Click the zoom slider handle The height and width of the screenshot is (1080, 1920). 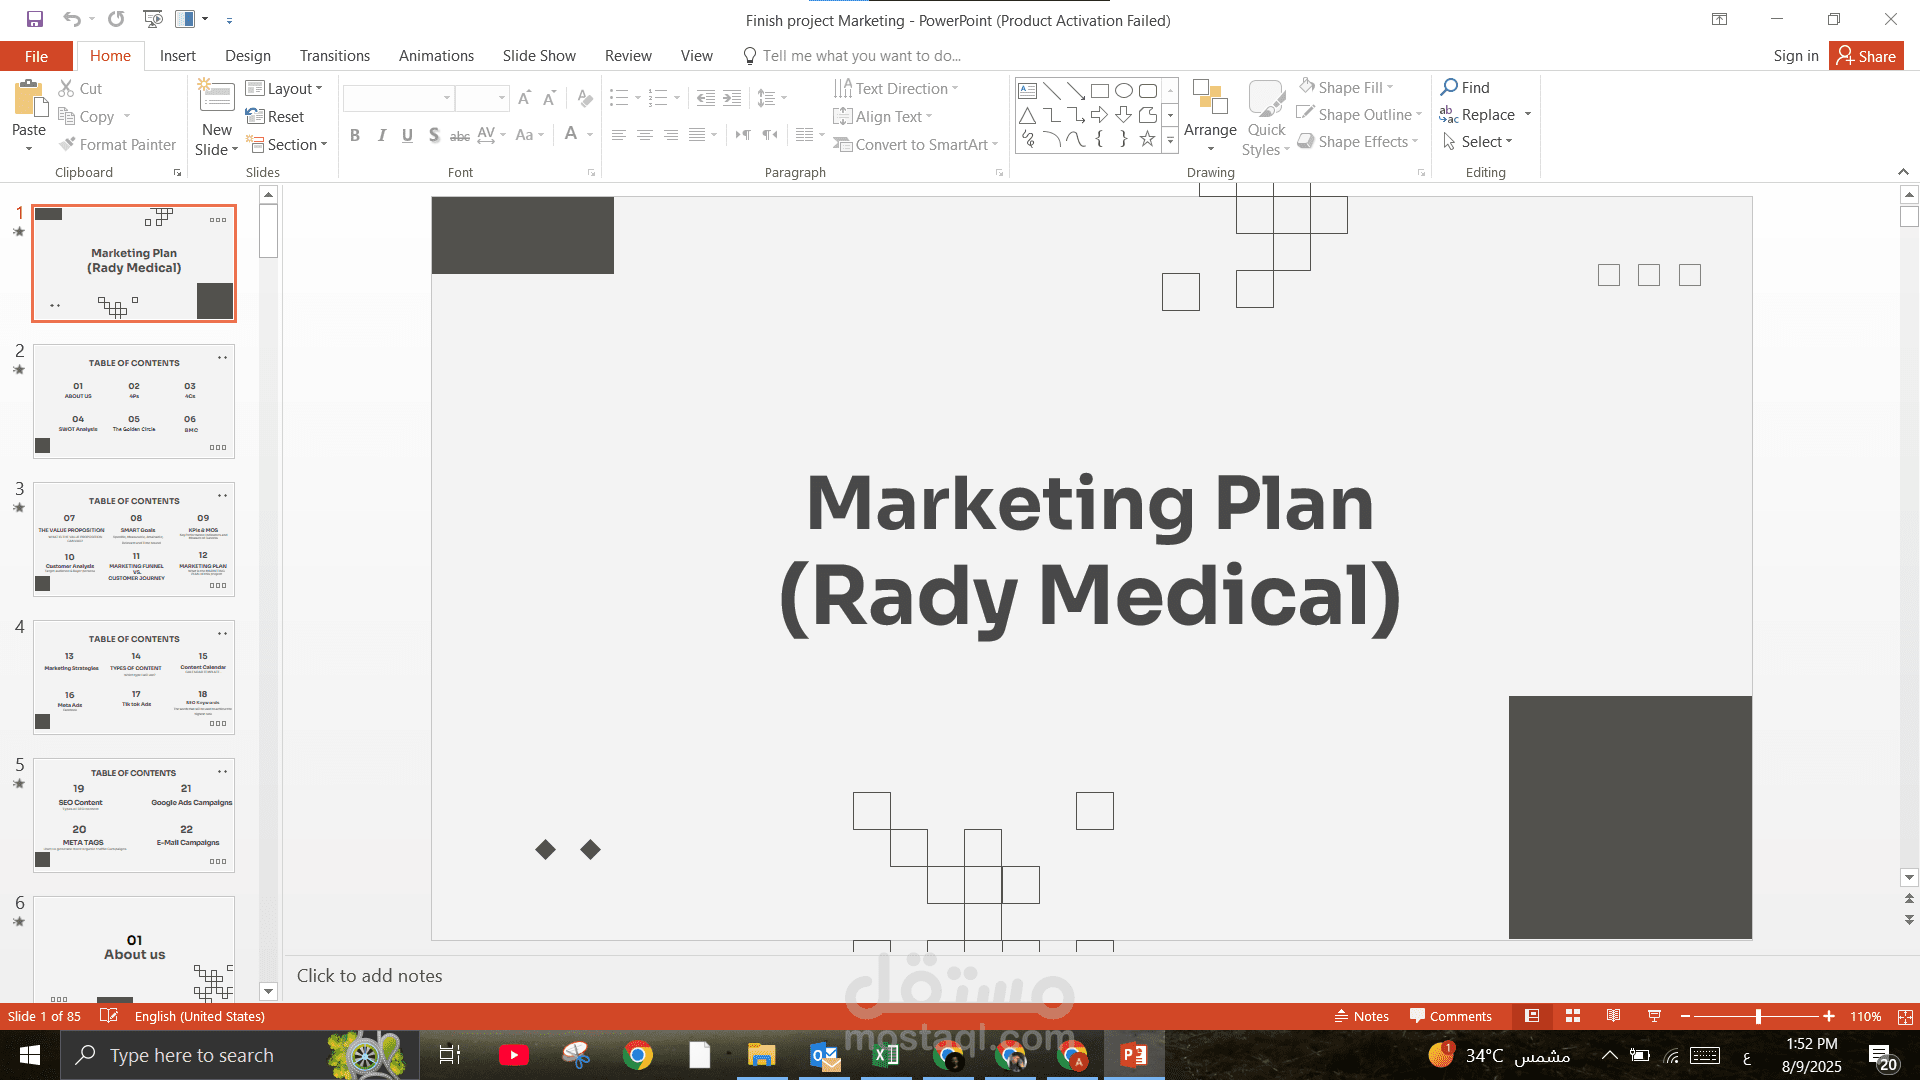pyautogui.click(x=1758, y=1016)
